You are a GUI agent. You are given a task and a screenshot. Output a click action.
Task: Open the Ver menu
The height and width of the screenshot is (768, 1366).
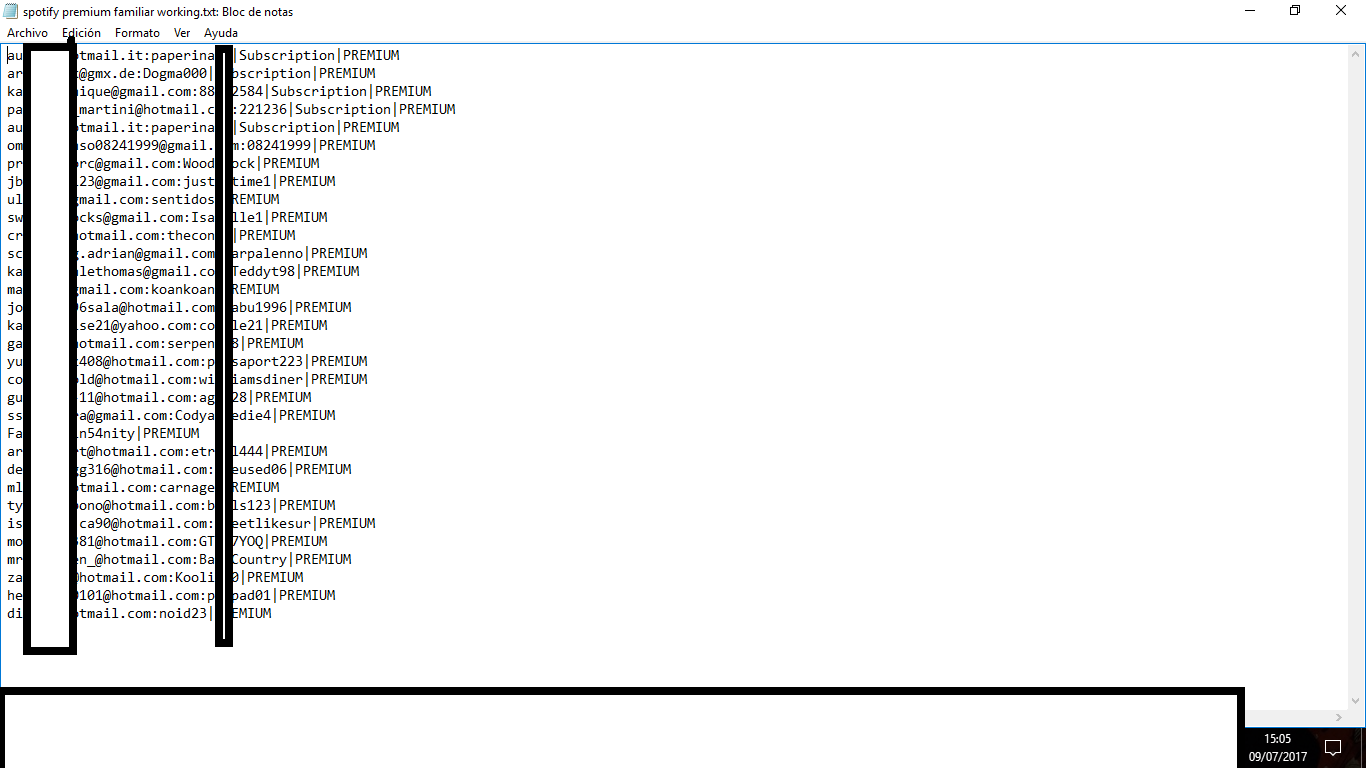tap(182, 33)
